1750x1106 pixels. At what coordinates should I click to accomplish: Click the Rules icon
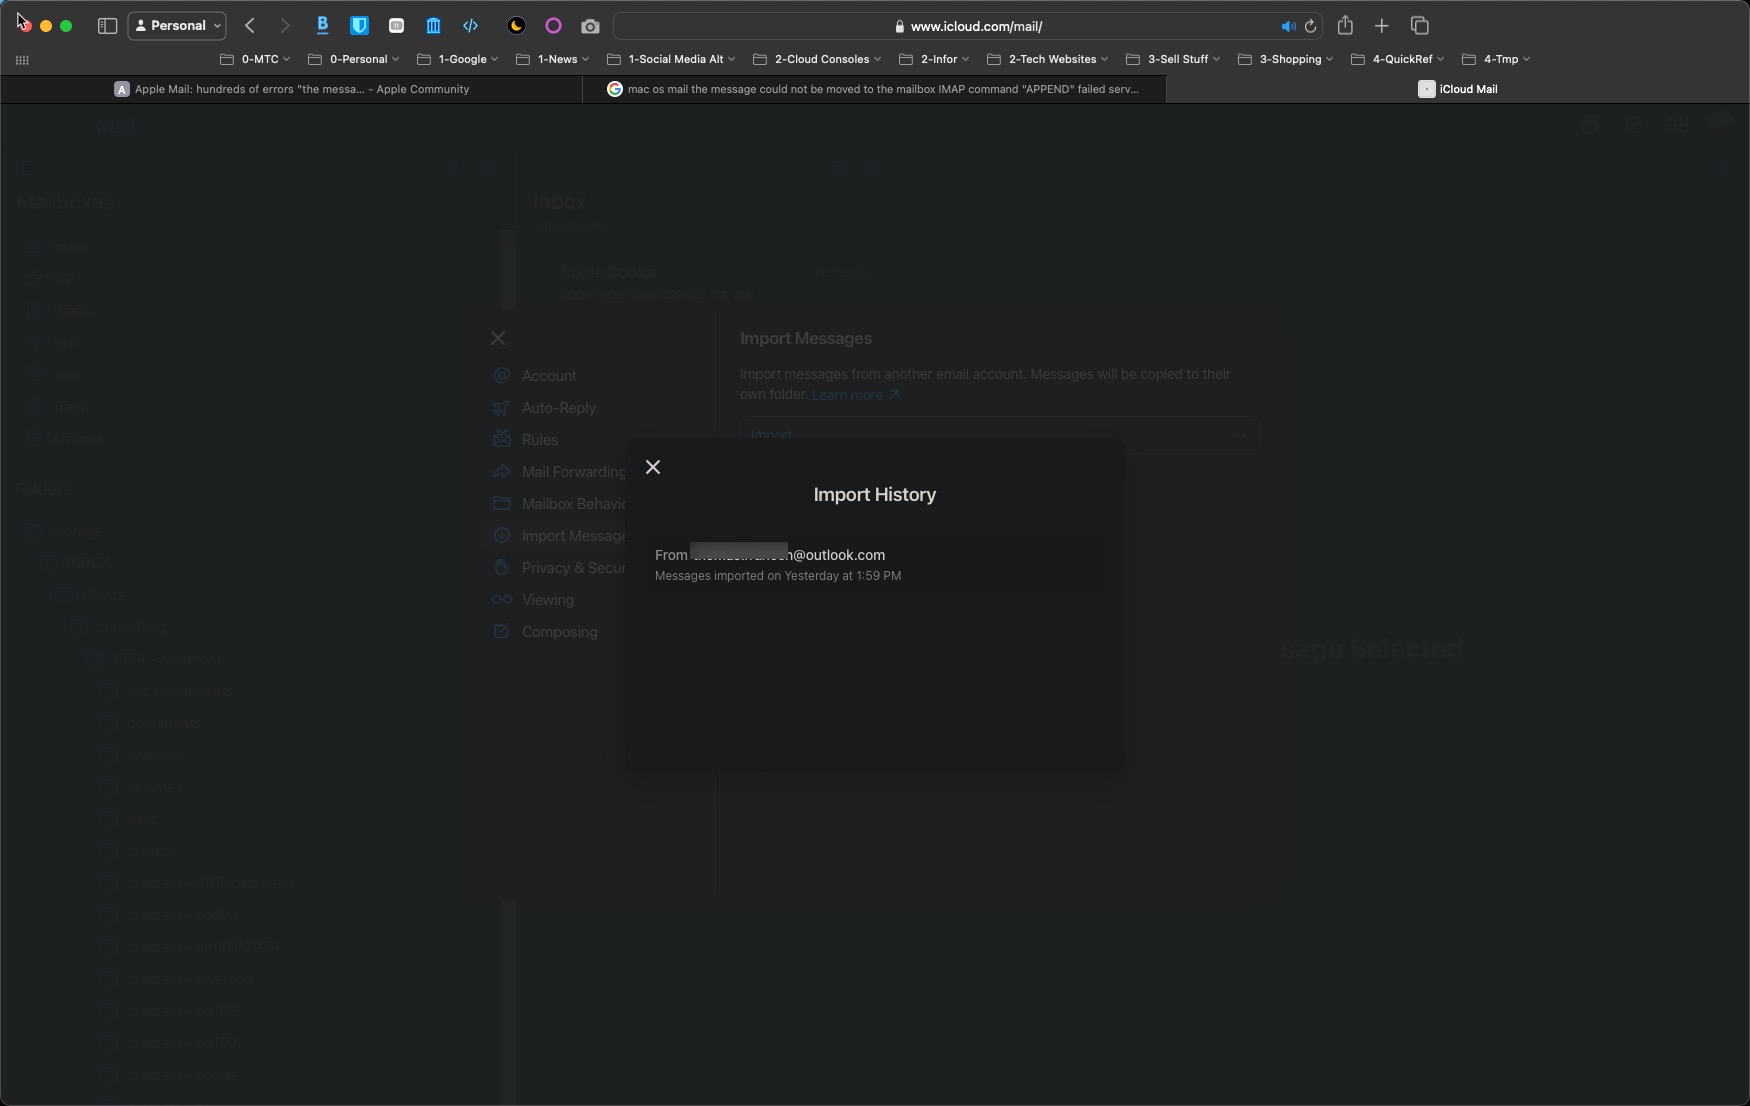tap(502, 440)
